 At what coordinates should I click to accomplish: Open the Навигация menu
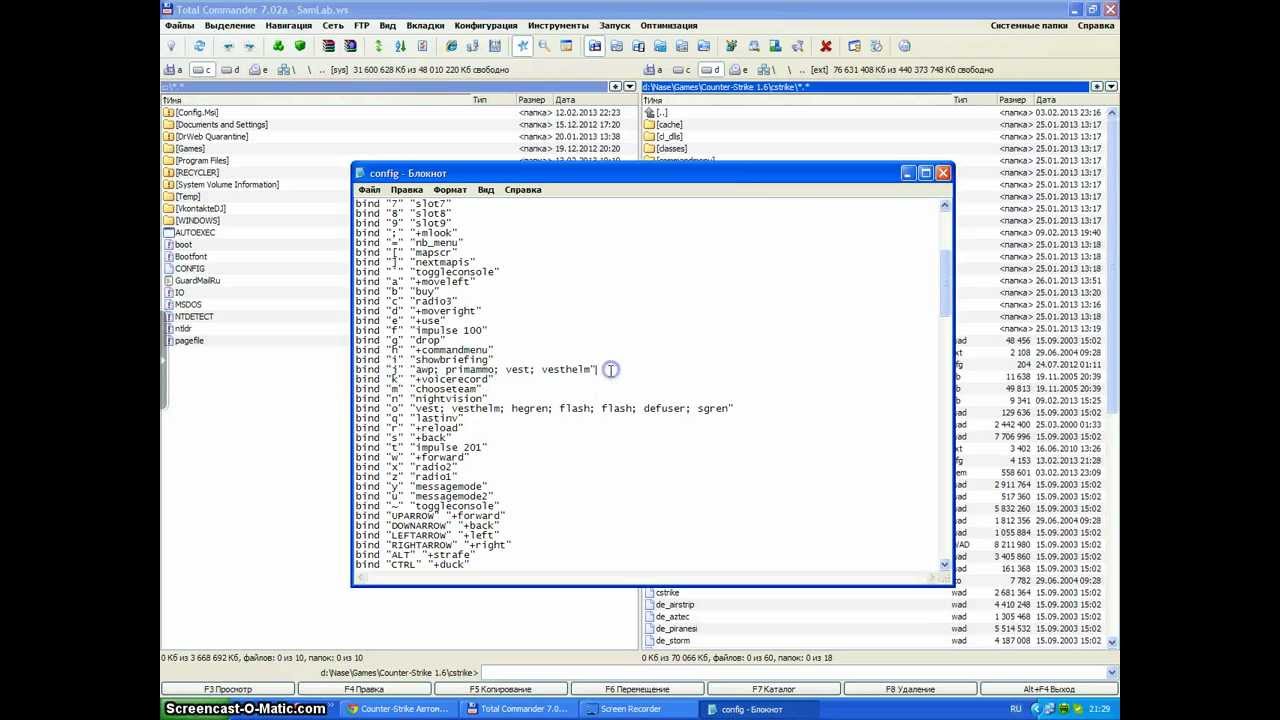(288, 26)
